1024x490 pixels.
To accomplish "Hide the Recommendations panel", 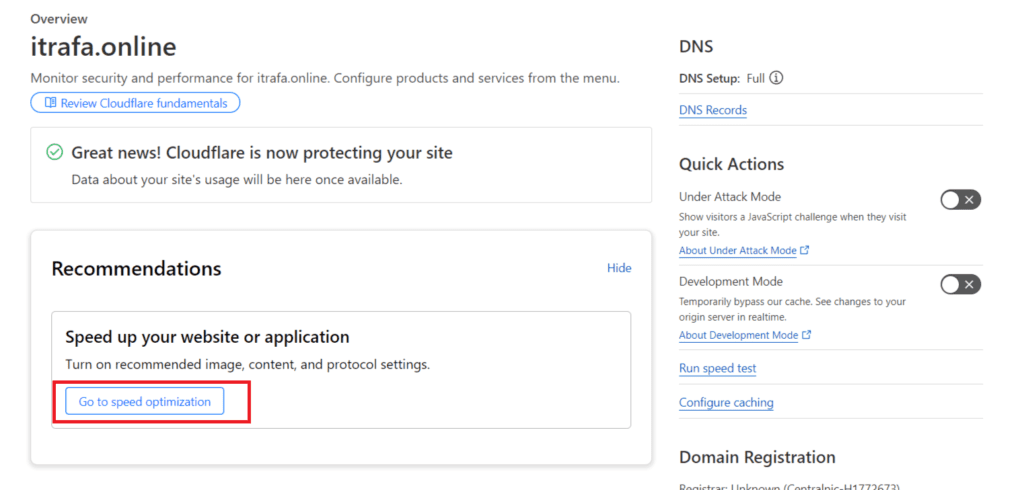I will click(x=619, y=268).
